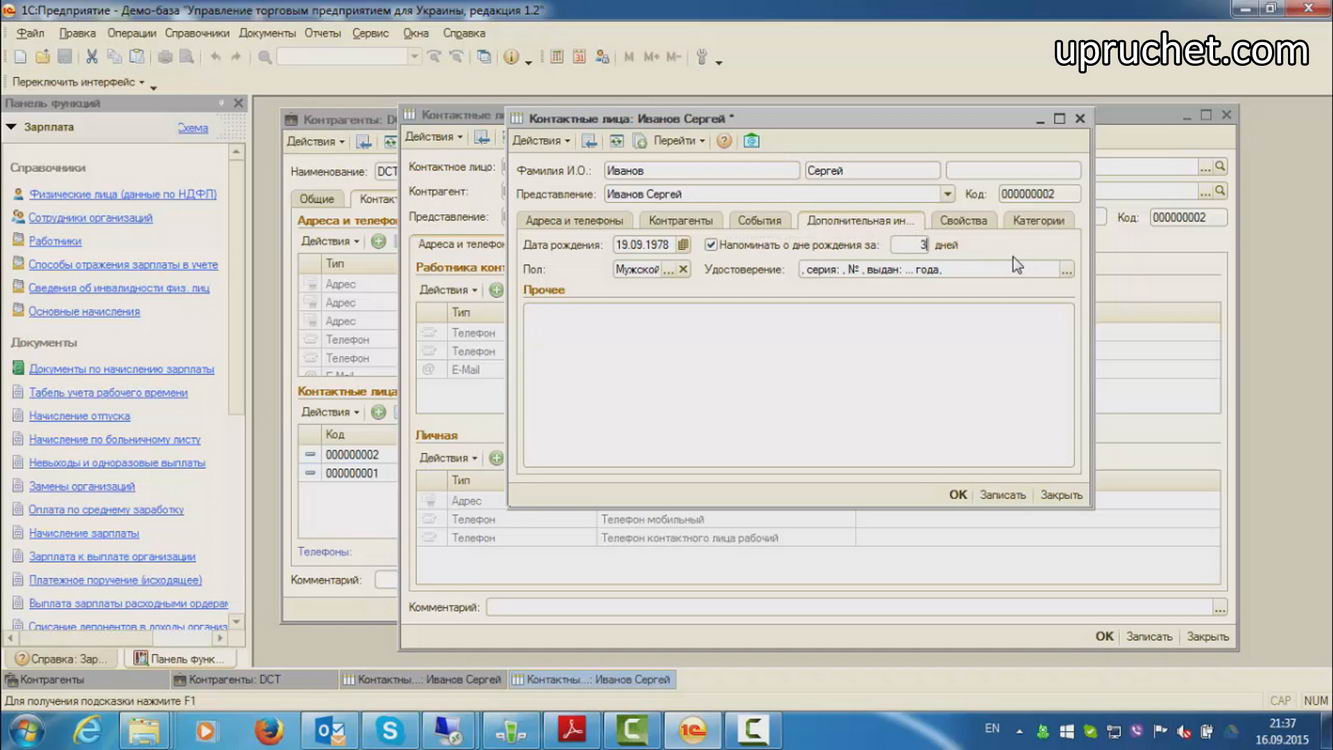
Task: Click the yellow information help icon
Action: coord(511,57)
